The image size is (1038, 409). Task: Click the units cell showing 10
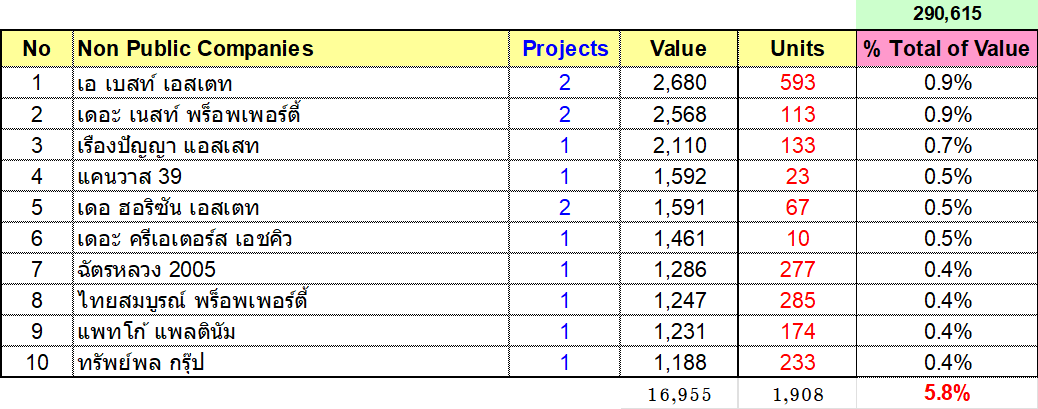click(797, 238)
